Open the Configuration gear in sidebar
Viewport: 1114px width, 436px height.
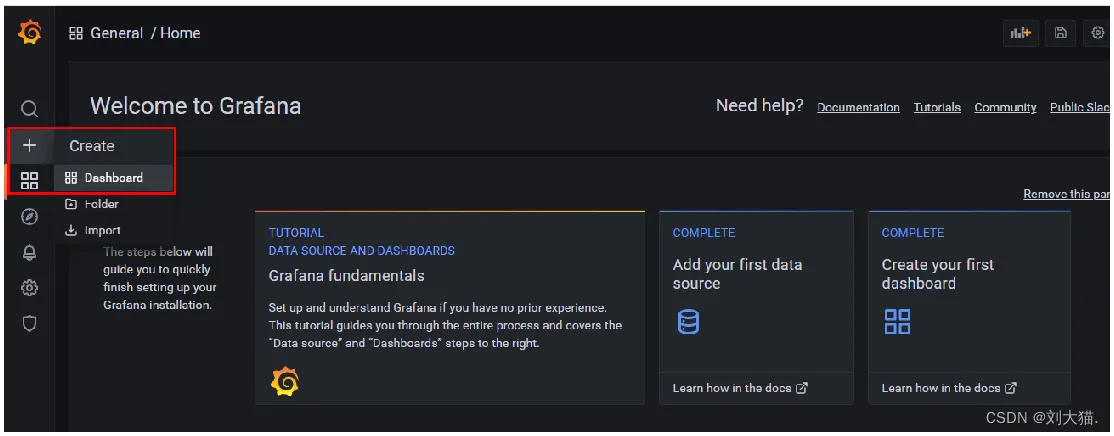coord(29,288)
